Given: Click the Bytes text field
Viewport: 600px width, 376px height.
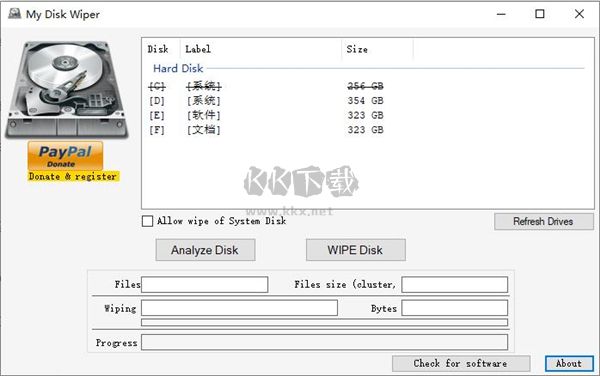Looking at the screenshot, I should 455,308.
